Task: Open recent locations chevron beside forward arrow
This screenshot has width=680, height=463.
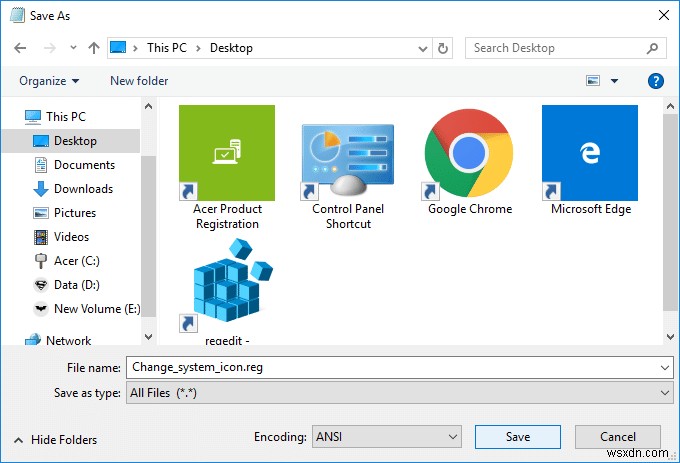Action: click(73, 48)
